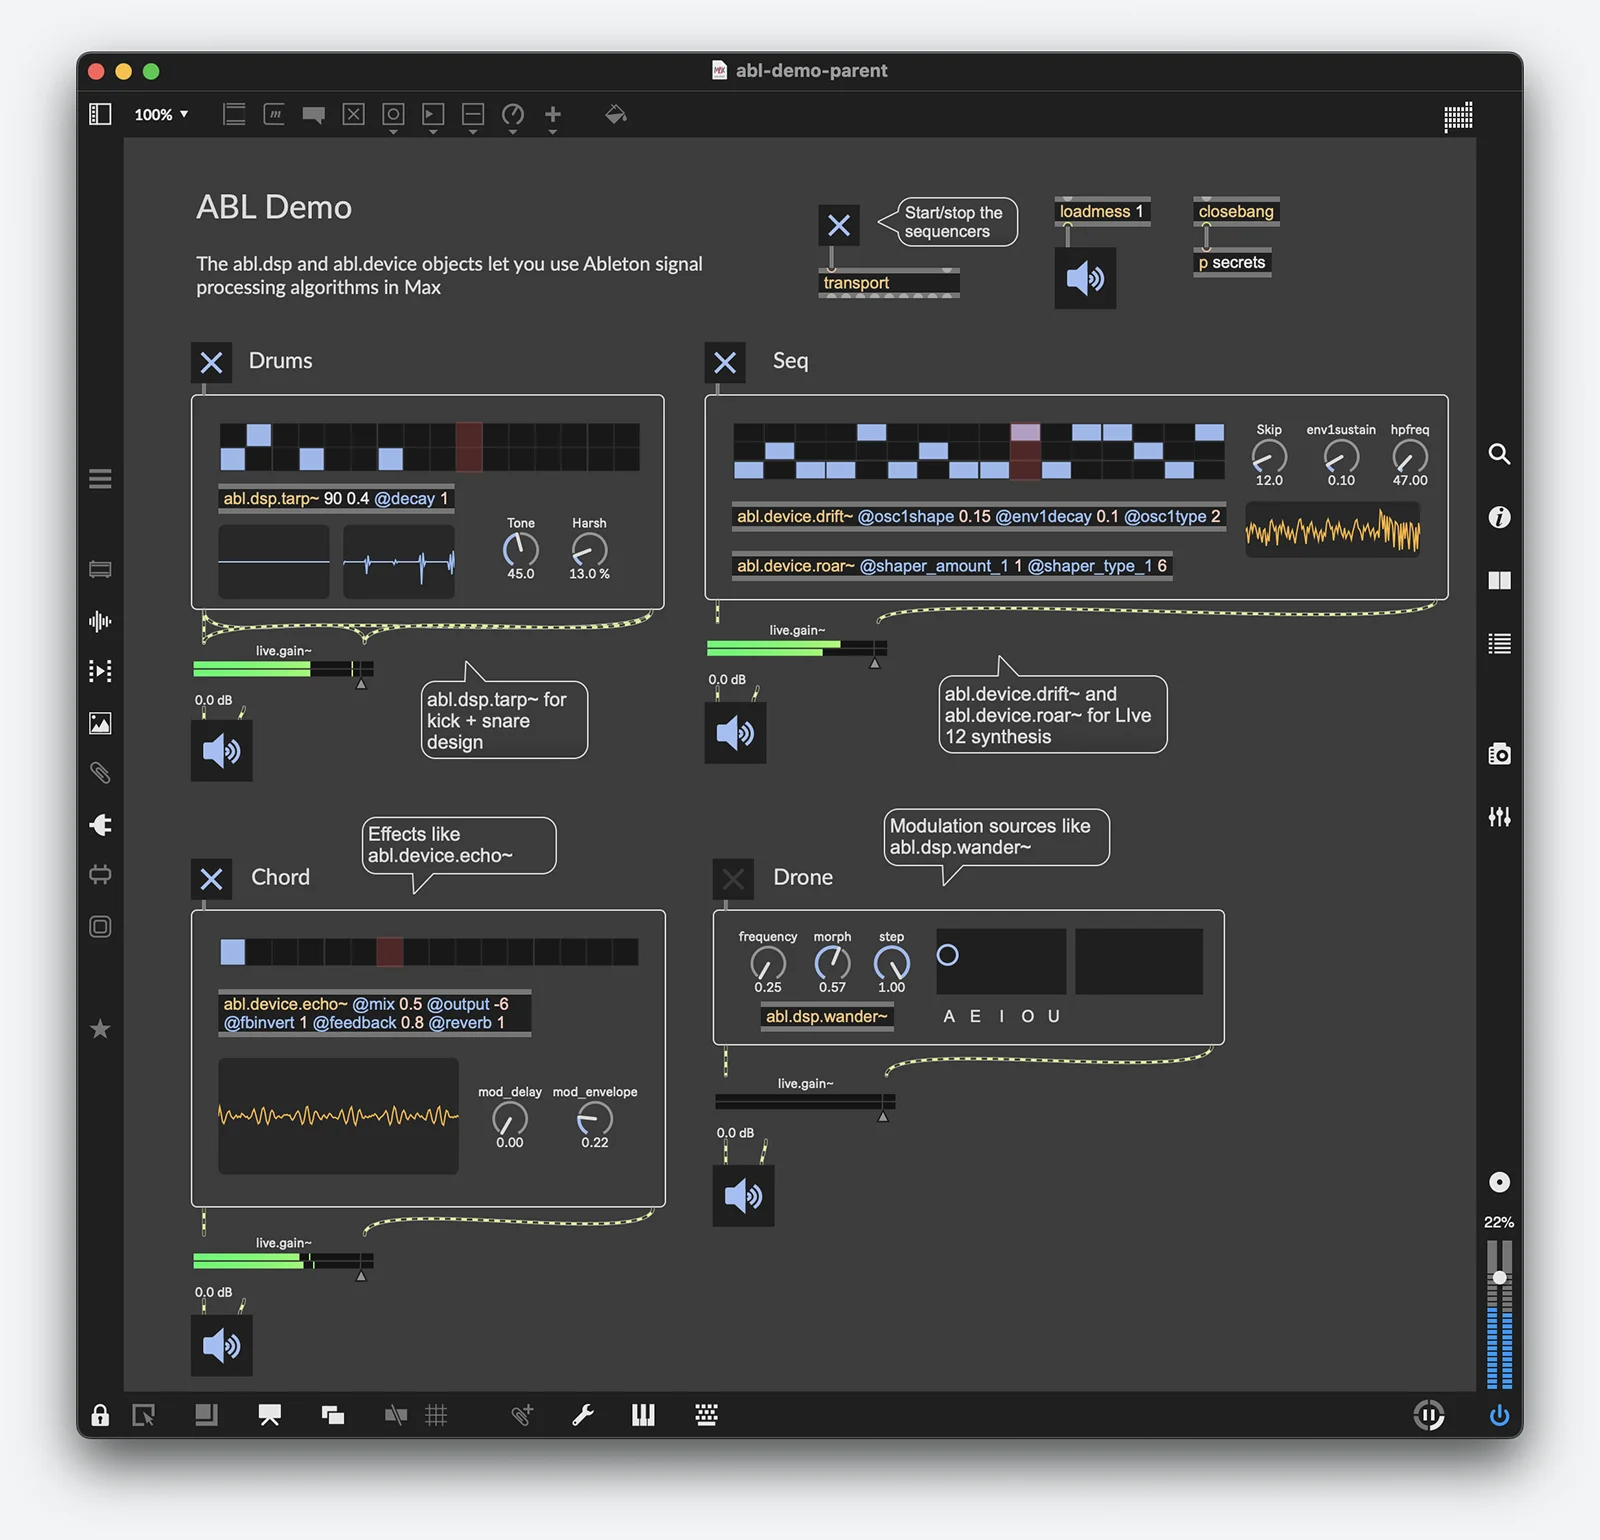Toggle the Start/stop sequencers switch

pos(839,225)
